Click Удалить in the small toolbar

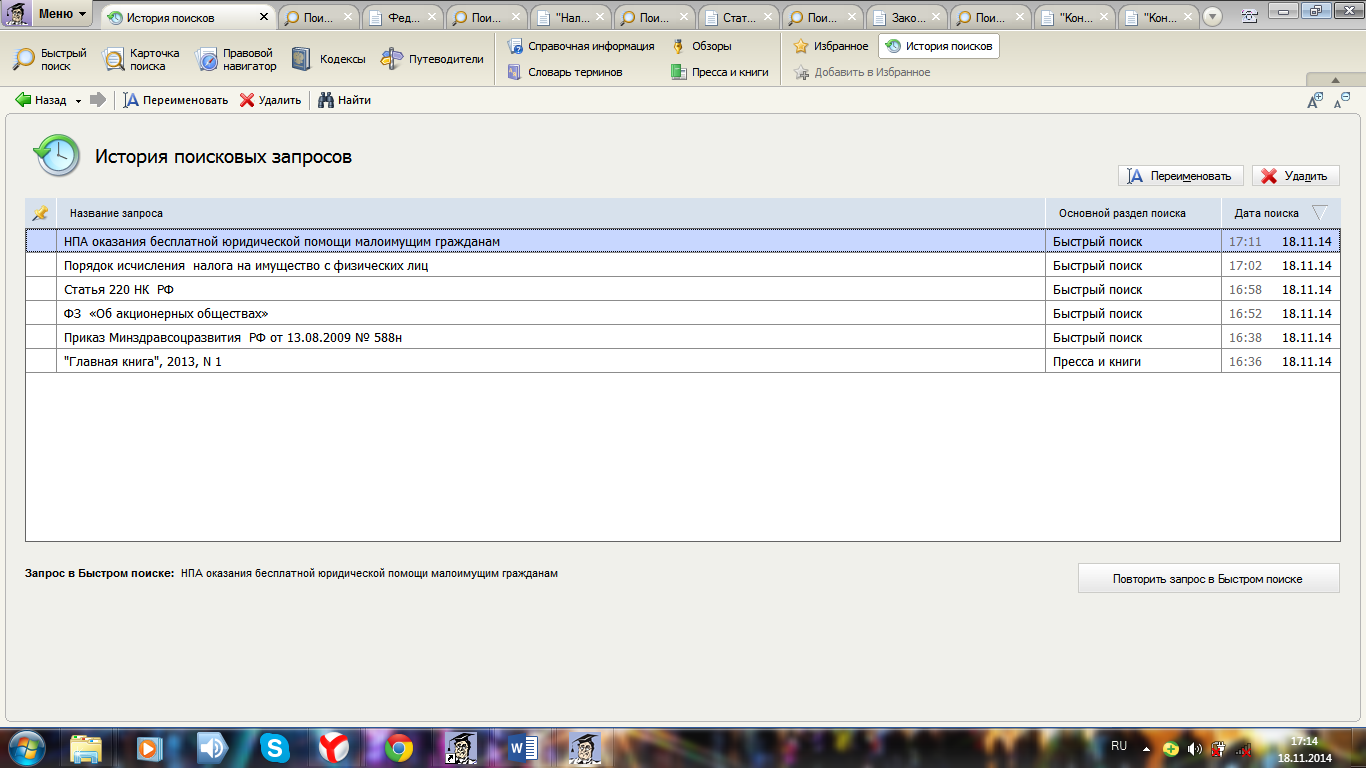click(270, 100)
